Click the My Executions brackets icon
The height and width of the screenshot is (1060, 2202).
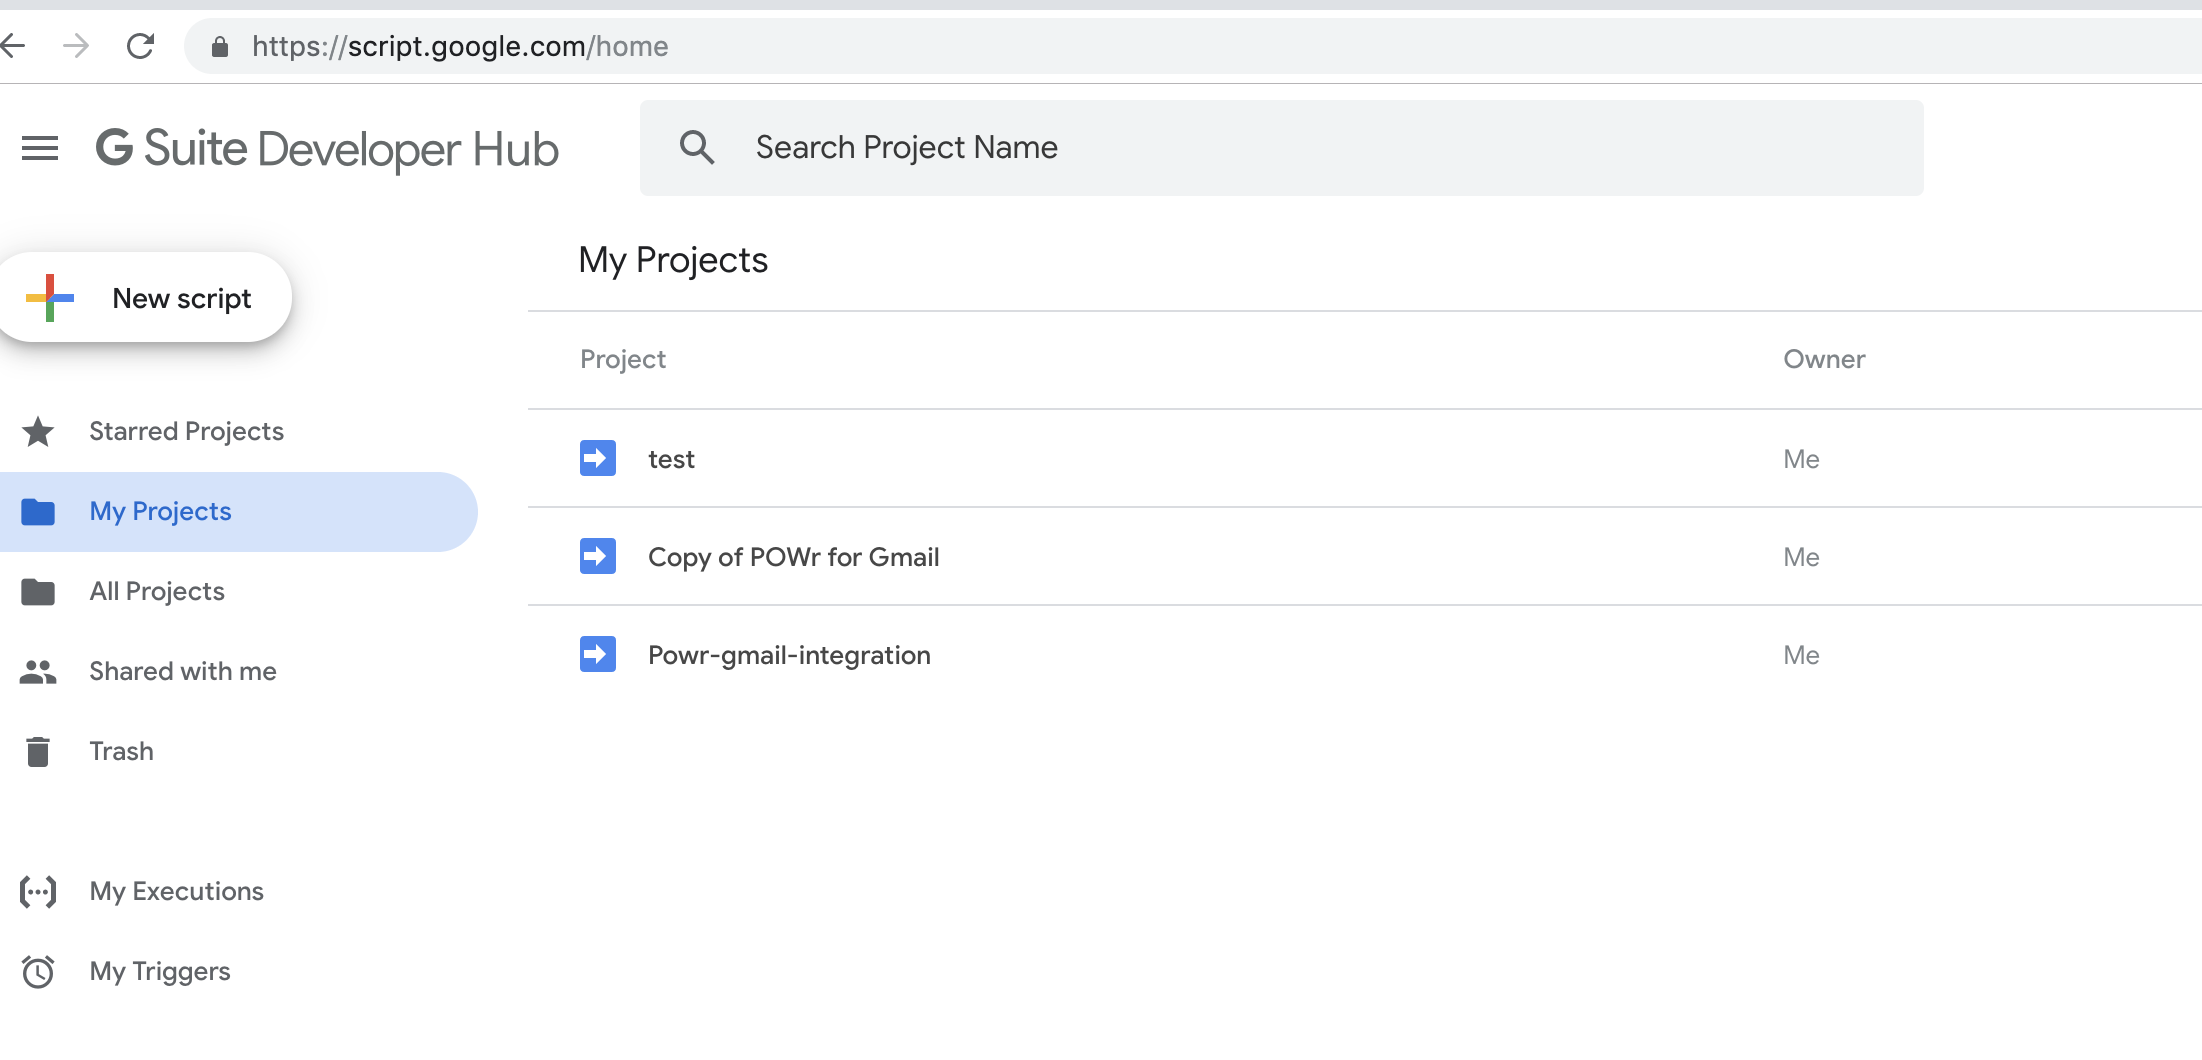pyautogui.click(x=38, y=891)
